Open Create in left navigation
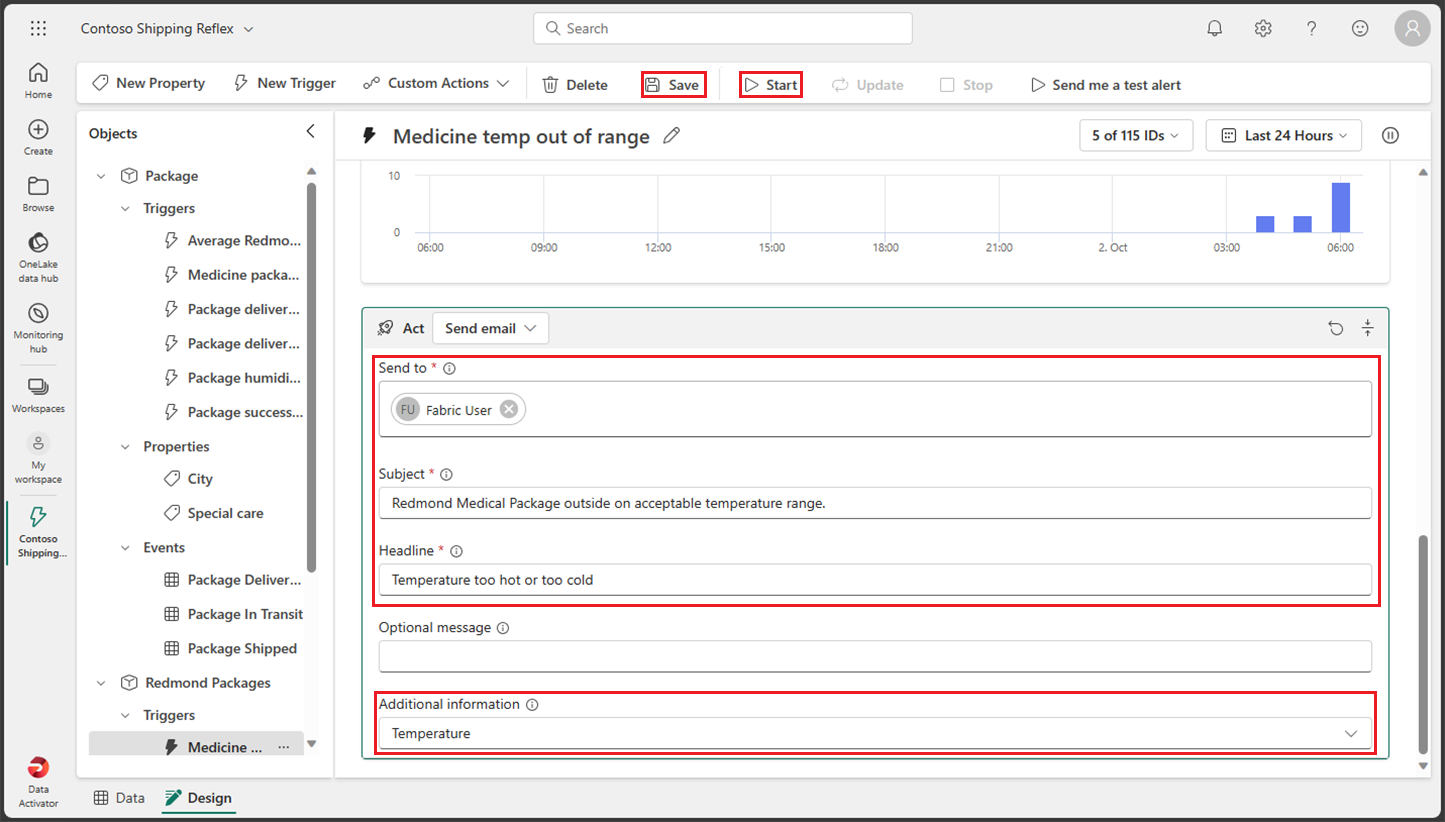 [38, 138]
